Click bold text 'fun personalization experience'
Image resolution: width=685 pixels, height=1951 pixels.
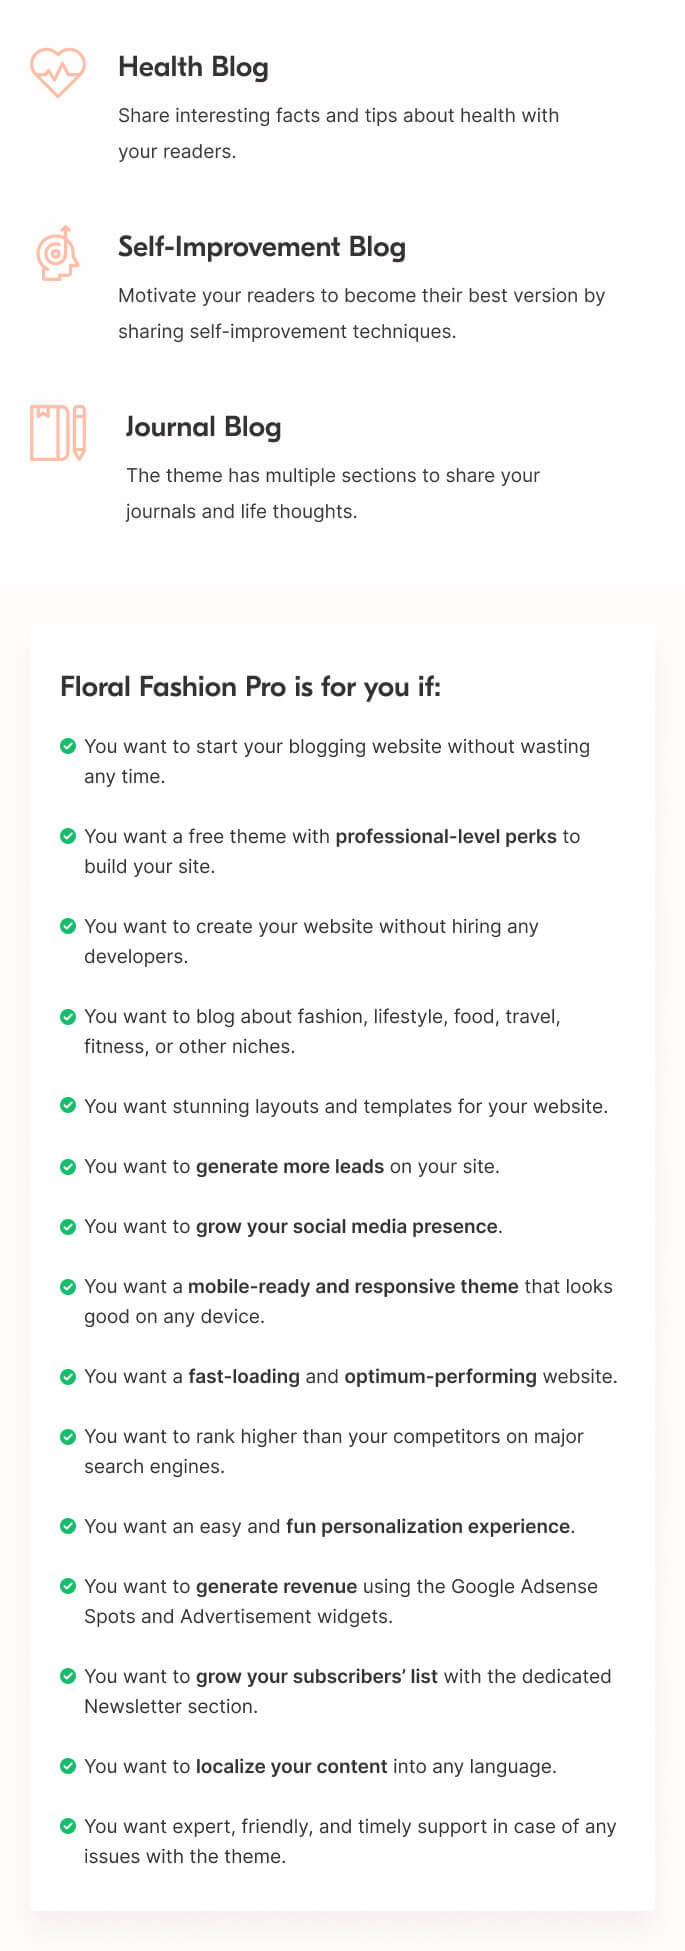coord(428,1526)
